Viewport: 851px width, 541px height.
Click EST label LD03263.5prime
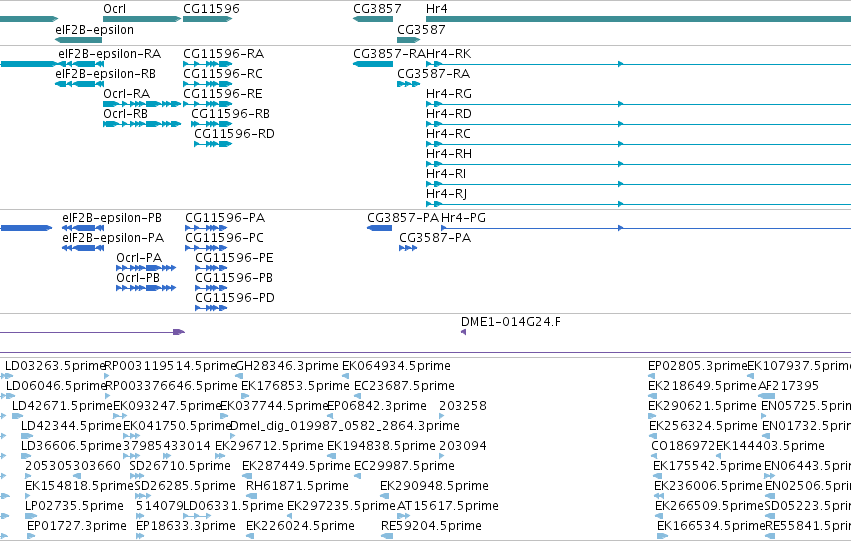[x=55, y=366]
